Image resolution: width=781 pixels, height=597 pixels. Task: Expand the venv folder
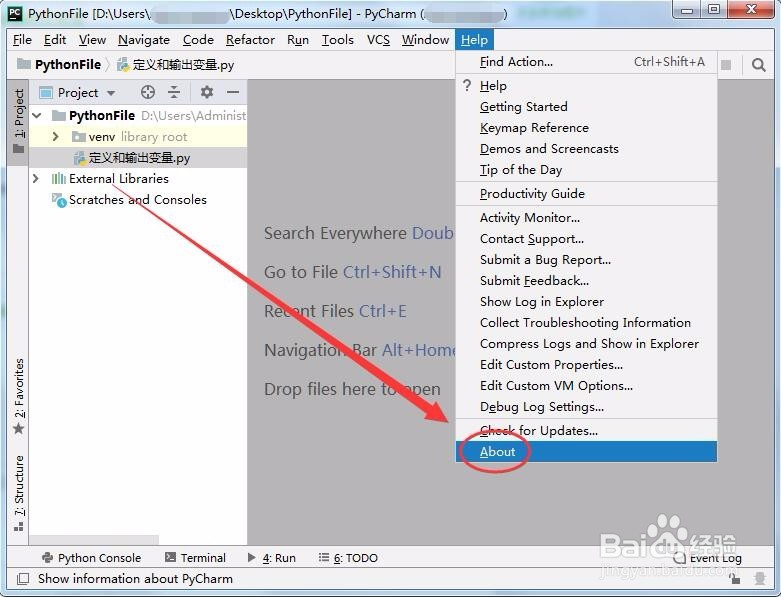(x=55, y=136)
